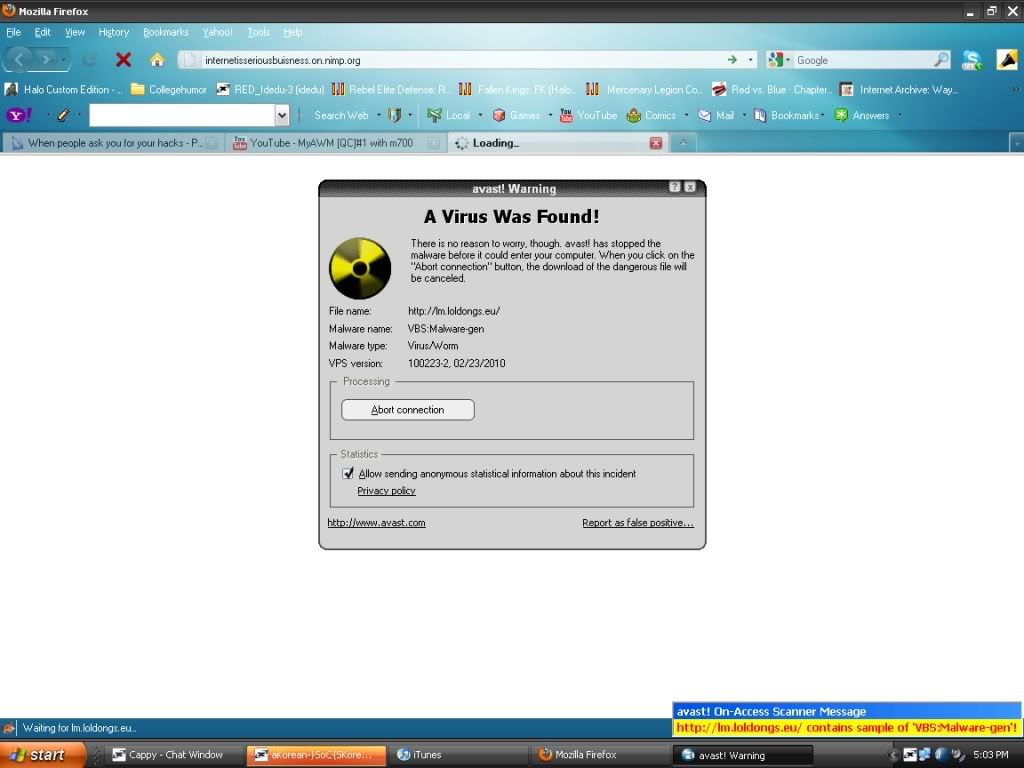The width and height of the screenshot is (1024, 768).
Task: Click the search magnifier in Google box
Action: 941,60
